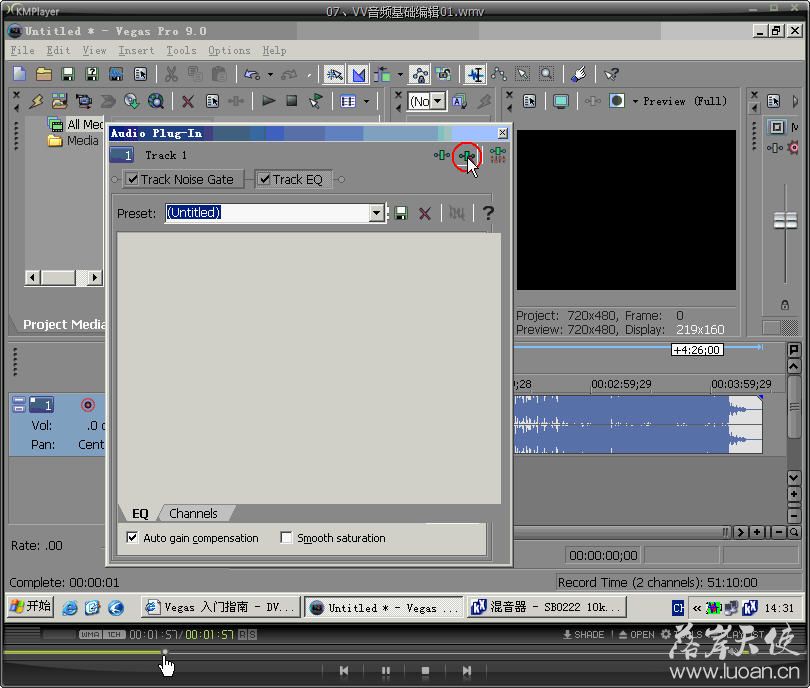
Task: Open the File menu
Action: 23,50
